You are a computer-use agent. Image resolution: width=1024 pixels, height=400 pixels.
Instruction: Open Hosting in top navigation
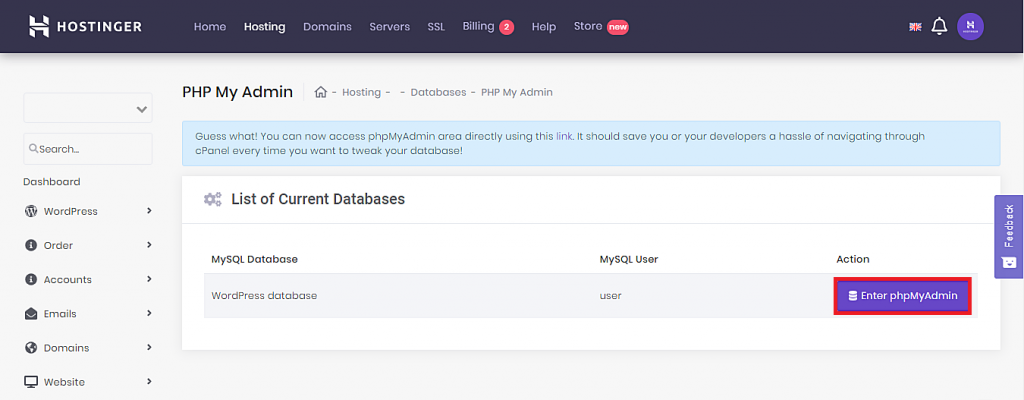click(264, 27)
